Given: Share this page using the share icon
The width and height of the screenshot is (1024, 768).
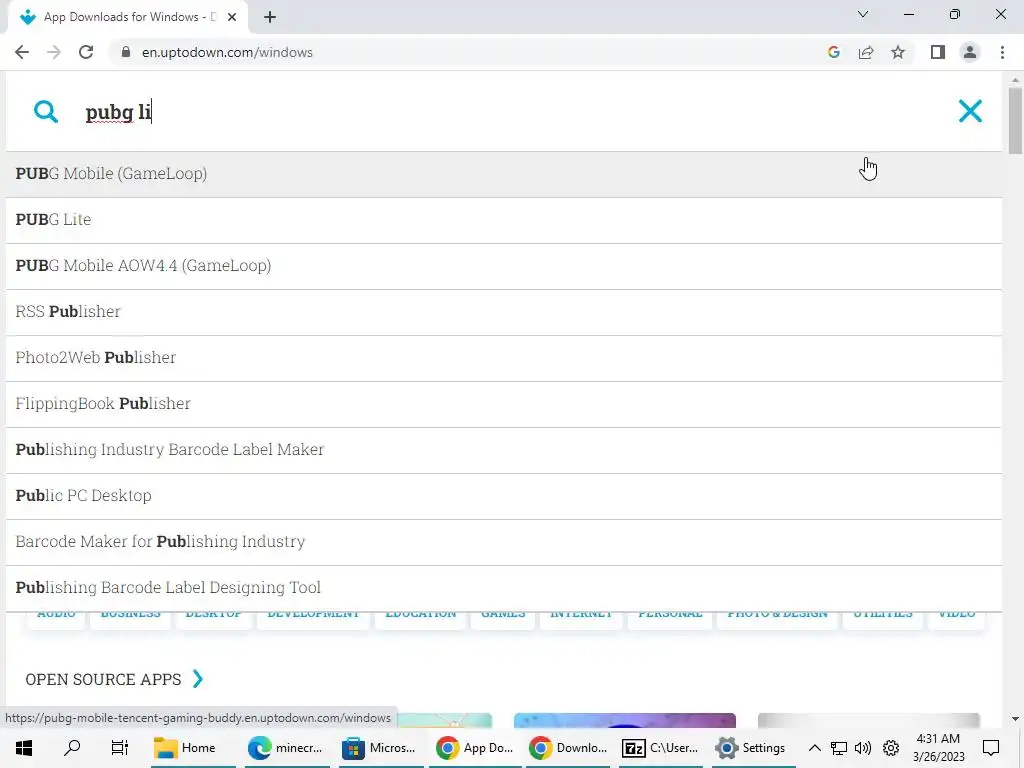Looking at the screenshot, I should point(866,52).
